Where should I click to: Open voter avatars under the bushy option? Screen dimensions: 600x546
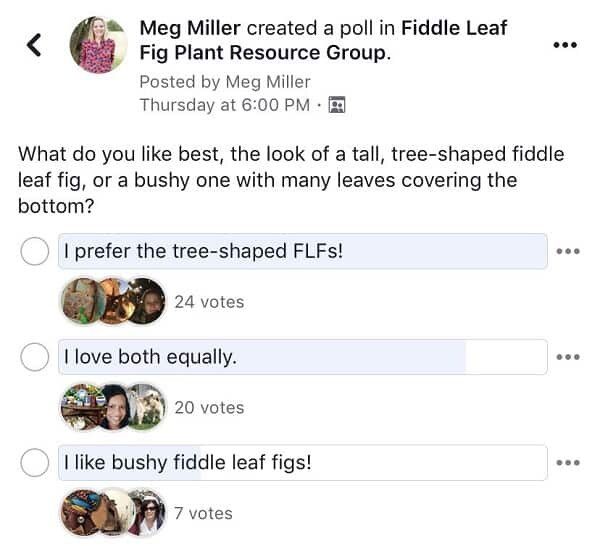tap(114, 513)
